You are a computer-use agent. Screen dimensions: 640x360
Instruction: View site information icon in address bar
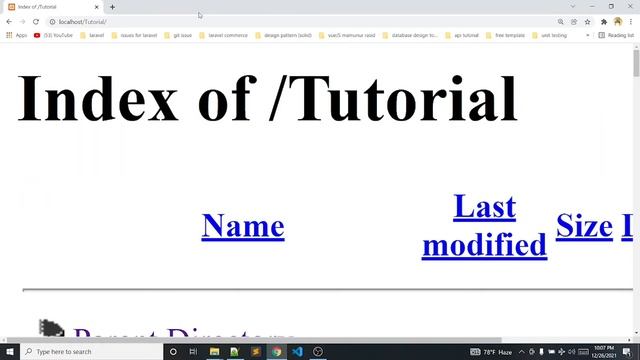[x=52, y=22]
